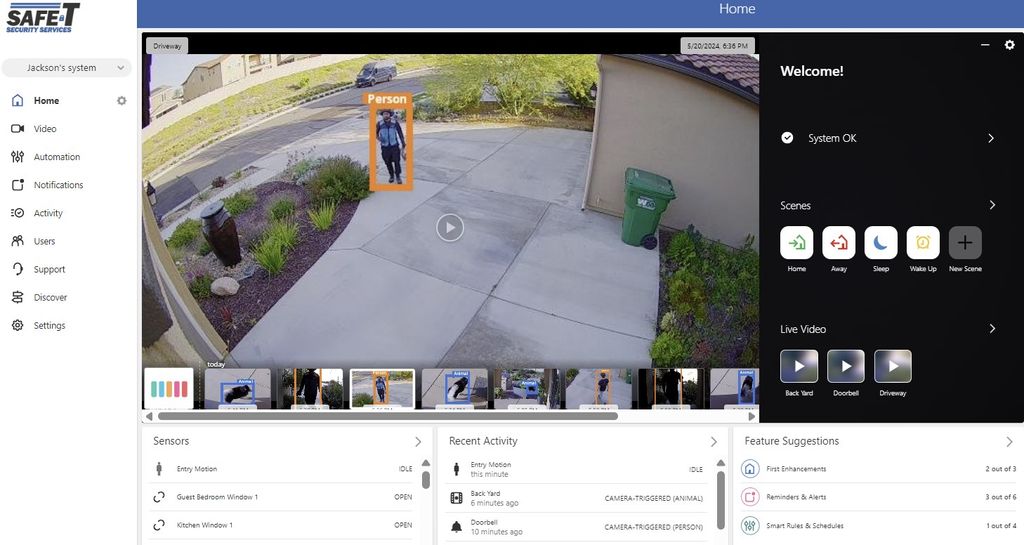This screenshot has height=545, width=1024.
Task: Open Automation in the sidebar
Action: 56,157
